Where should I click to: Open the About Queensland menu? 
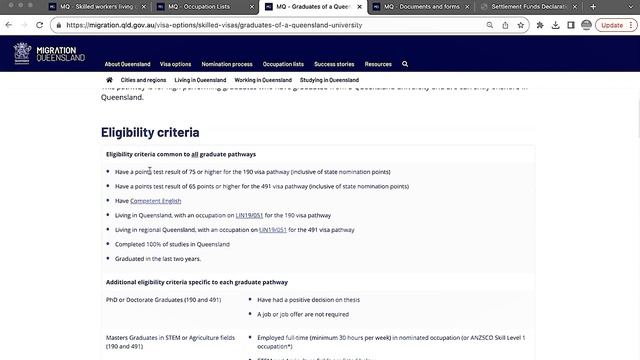coord(127,64)
